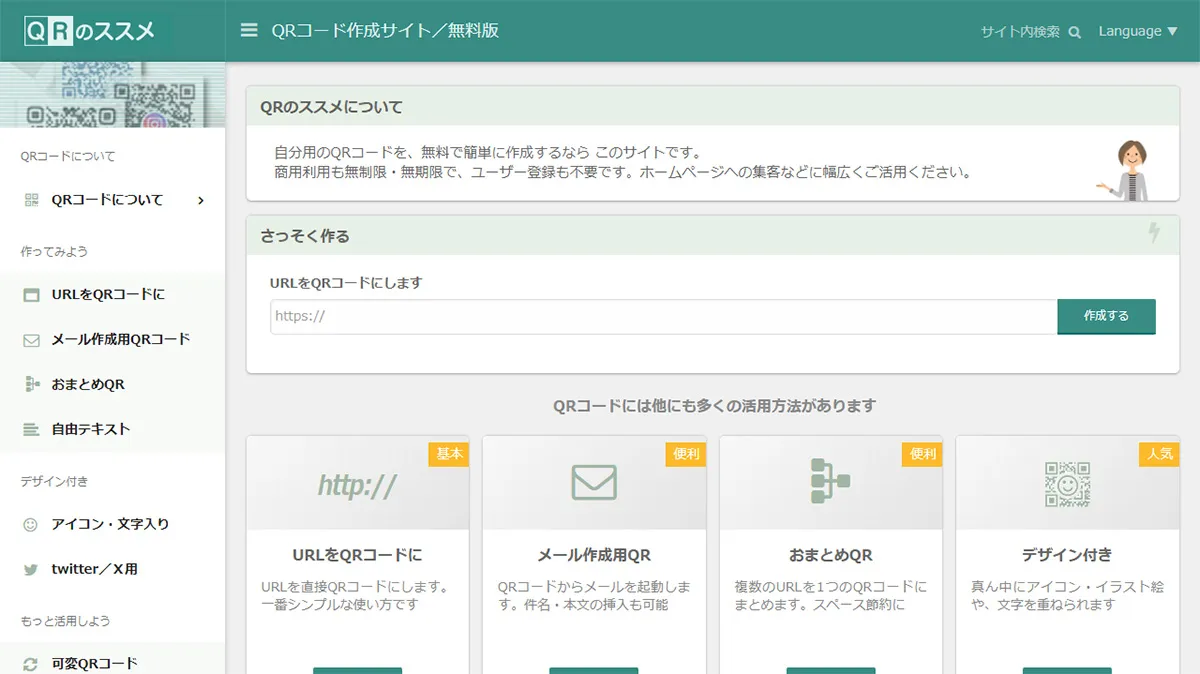Click the QR smiley graphic on デザイン付き card
Image resolution: width=1200 pixels, height=674 pixels.
coord(1066,482)
